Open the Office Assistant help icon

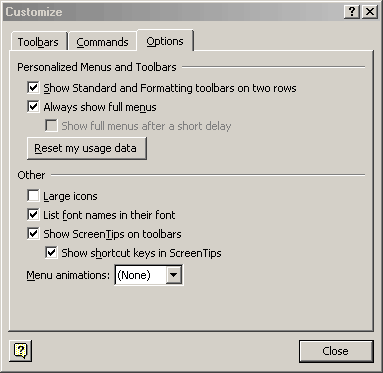click(21, 350)
